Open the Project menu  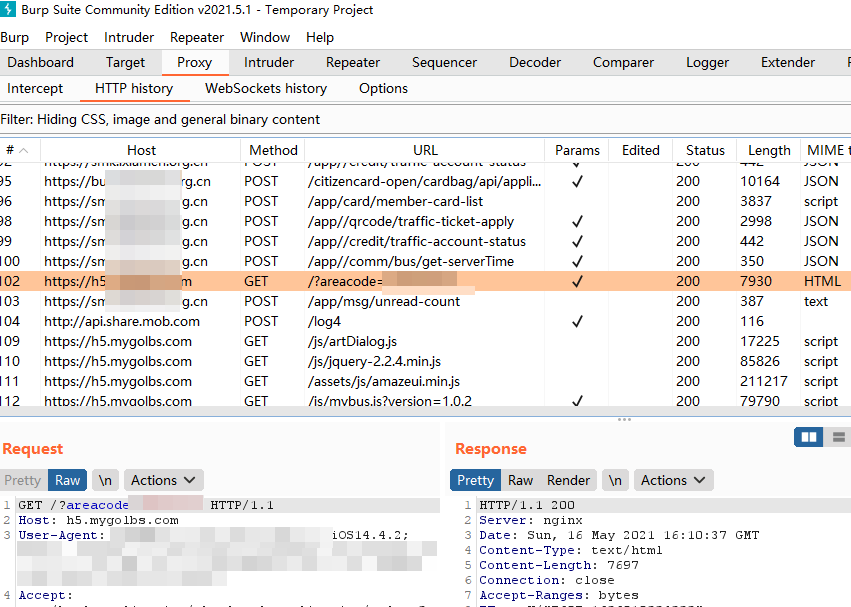[66, 37]
